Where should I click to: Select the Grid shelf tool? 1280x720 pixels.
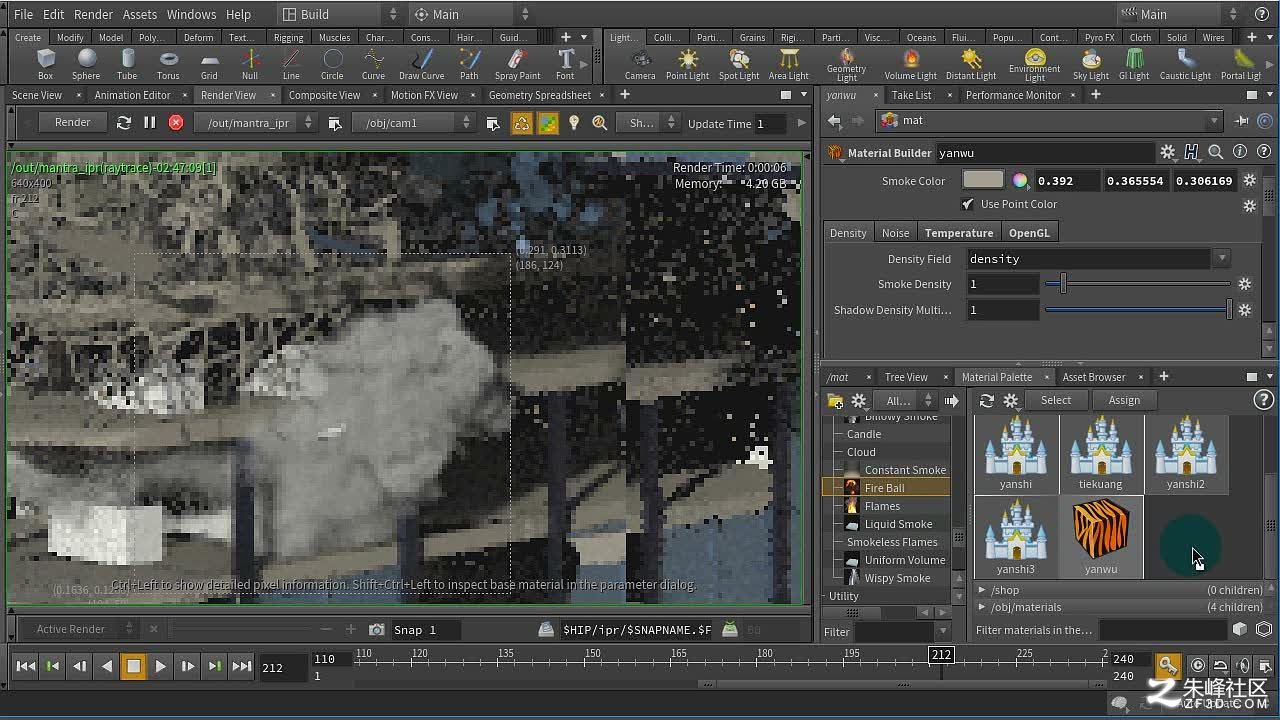click(x=209, y=64)
